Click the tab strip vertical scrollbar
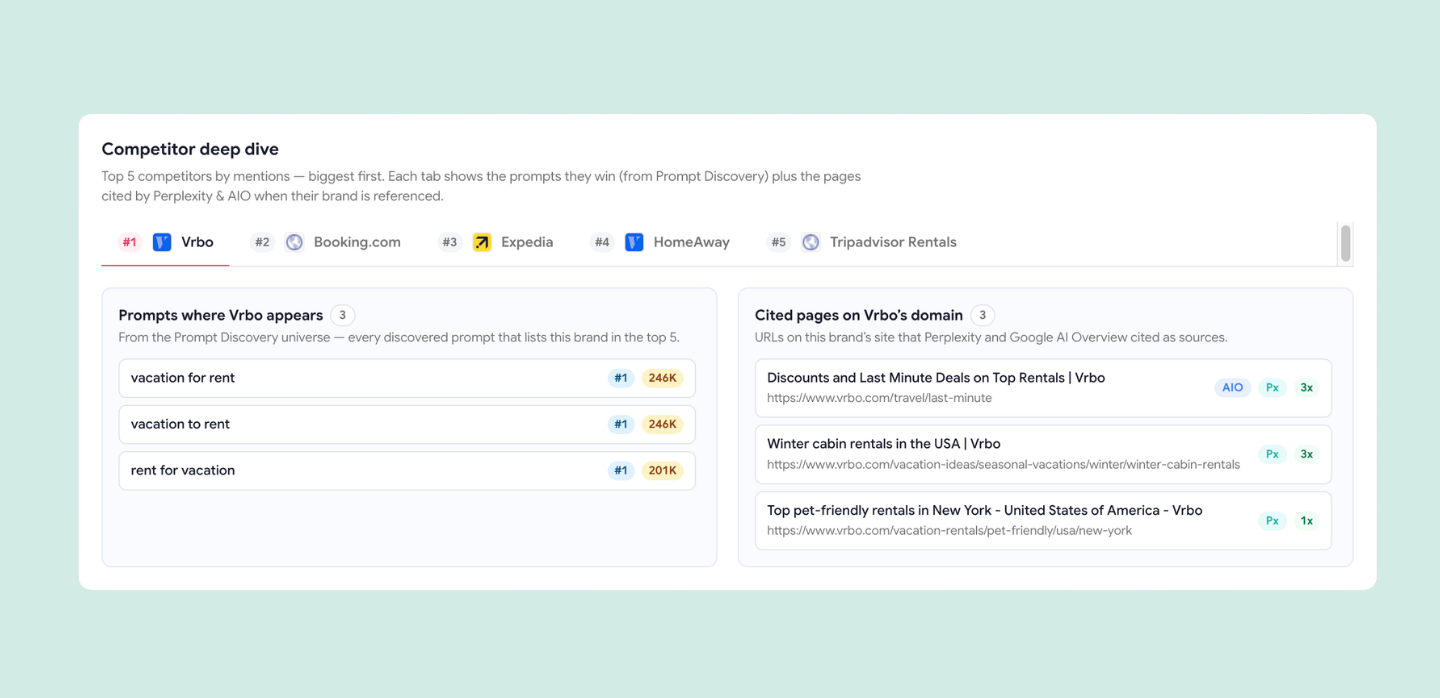The height and width of the screenshot is (698, 1440). point(1346,243)
